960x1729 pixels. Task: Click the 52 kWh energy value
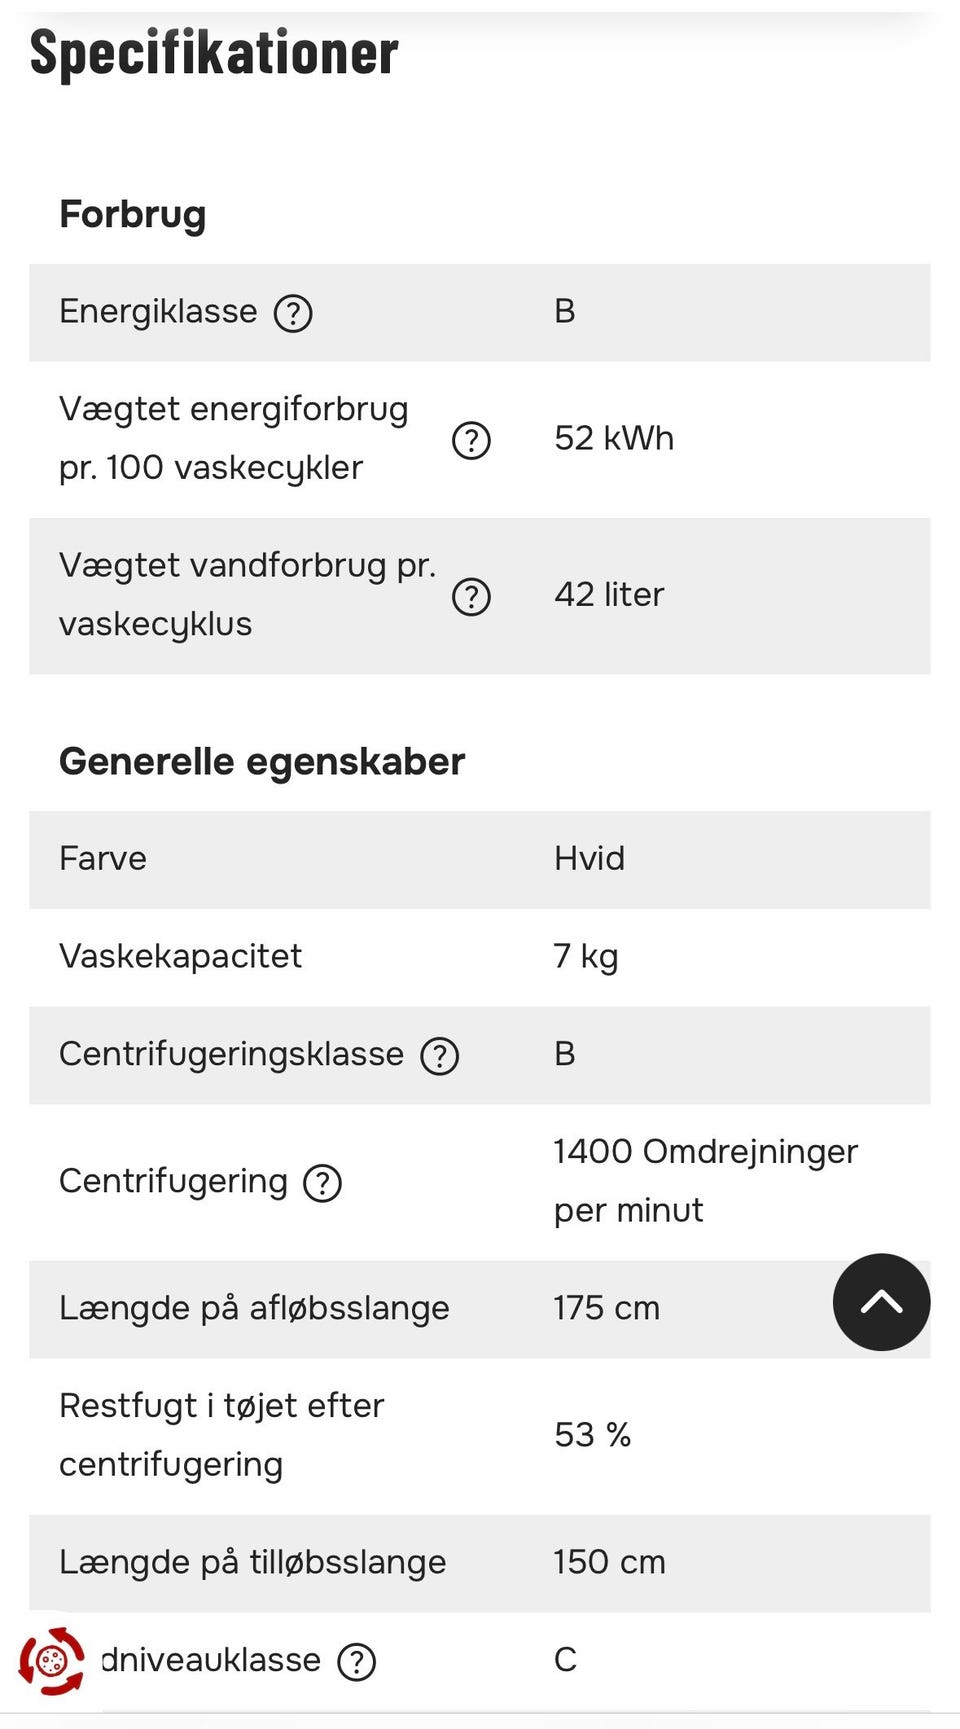[614, 439]
